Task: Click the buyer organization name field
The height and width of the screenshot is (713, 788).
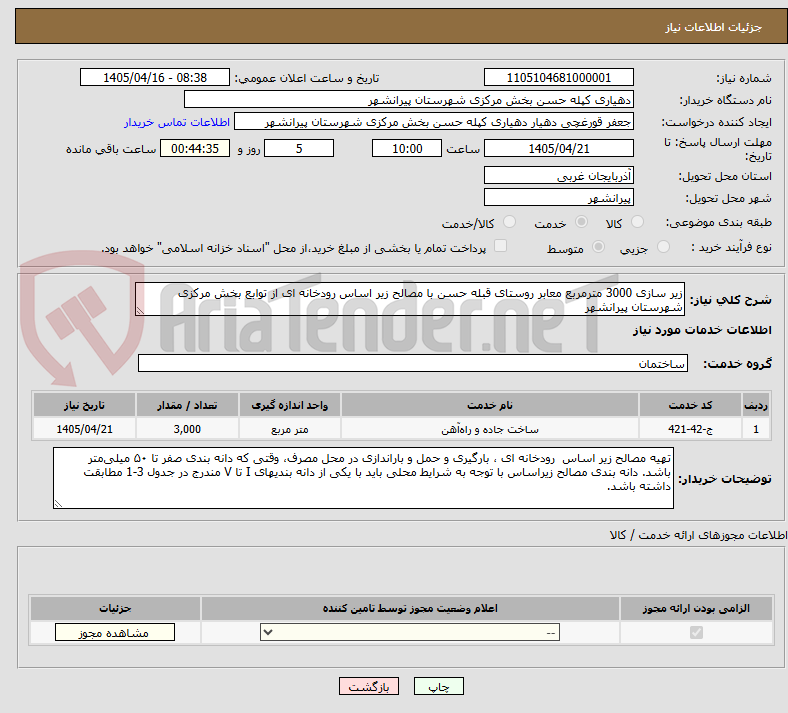Action: (409, 99)
